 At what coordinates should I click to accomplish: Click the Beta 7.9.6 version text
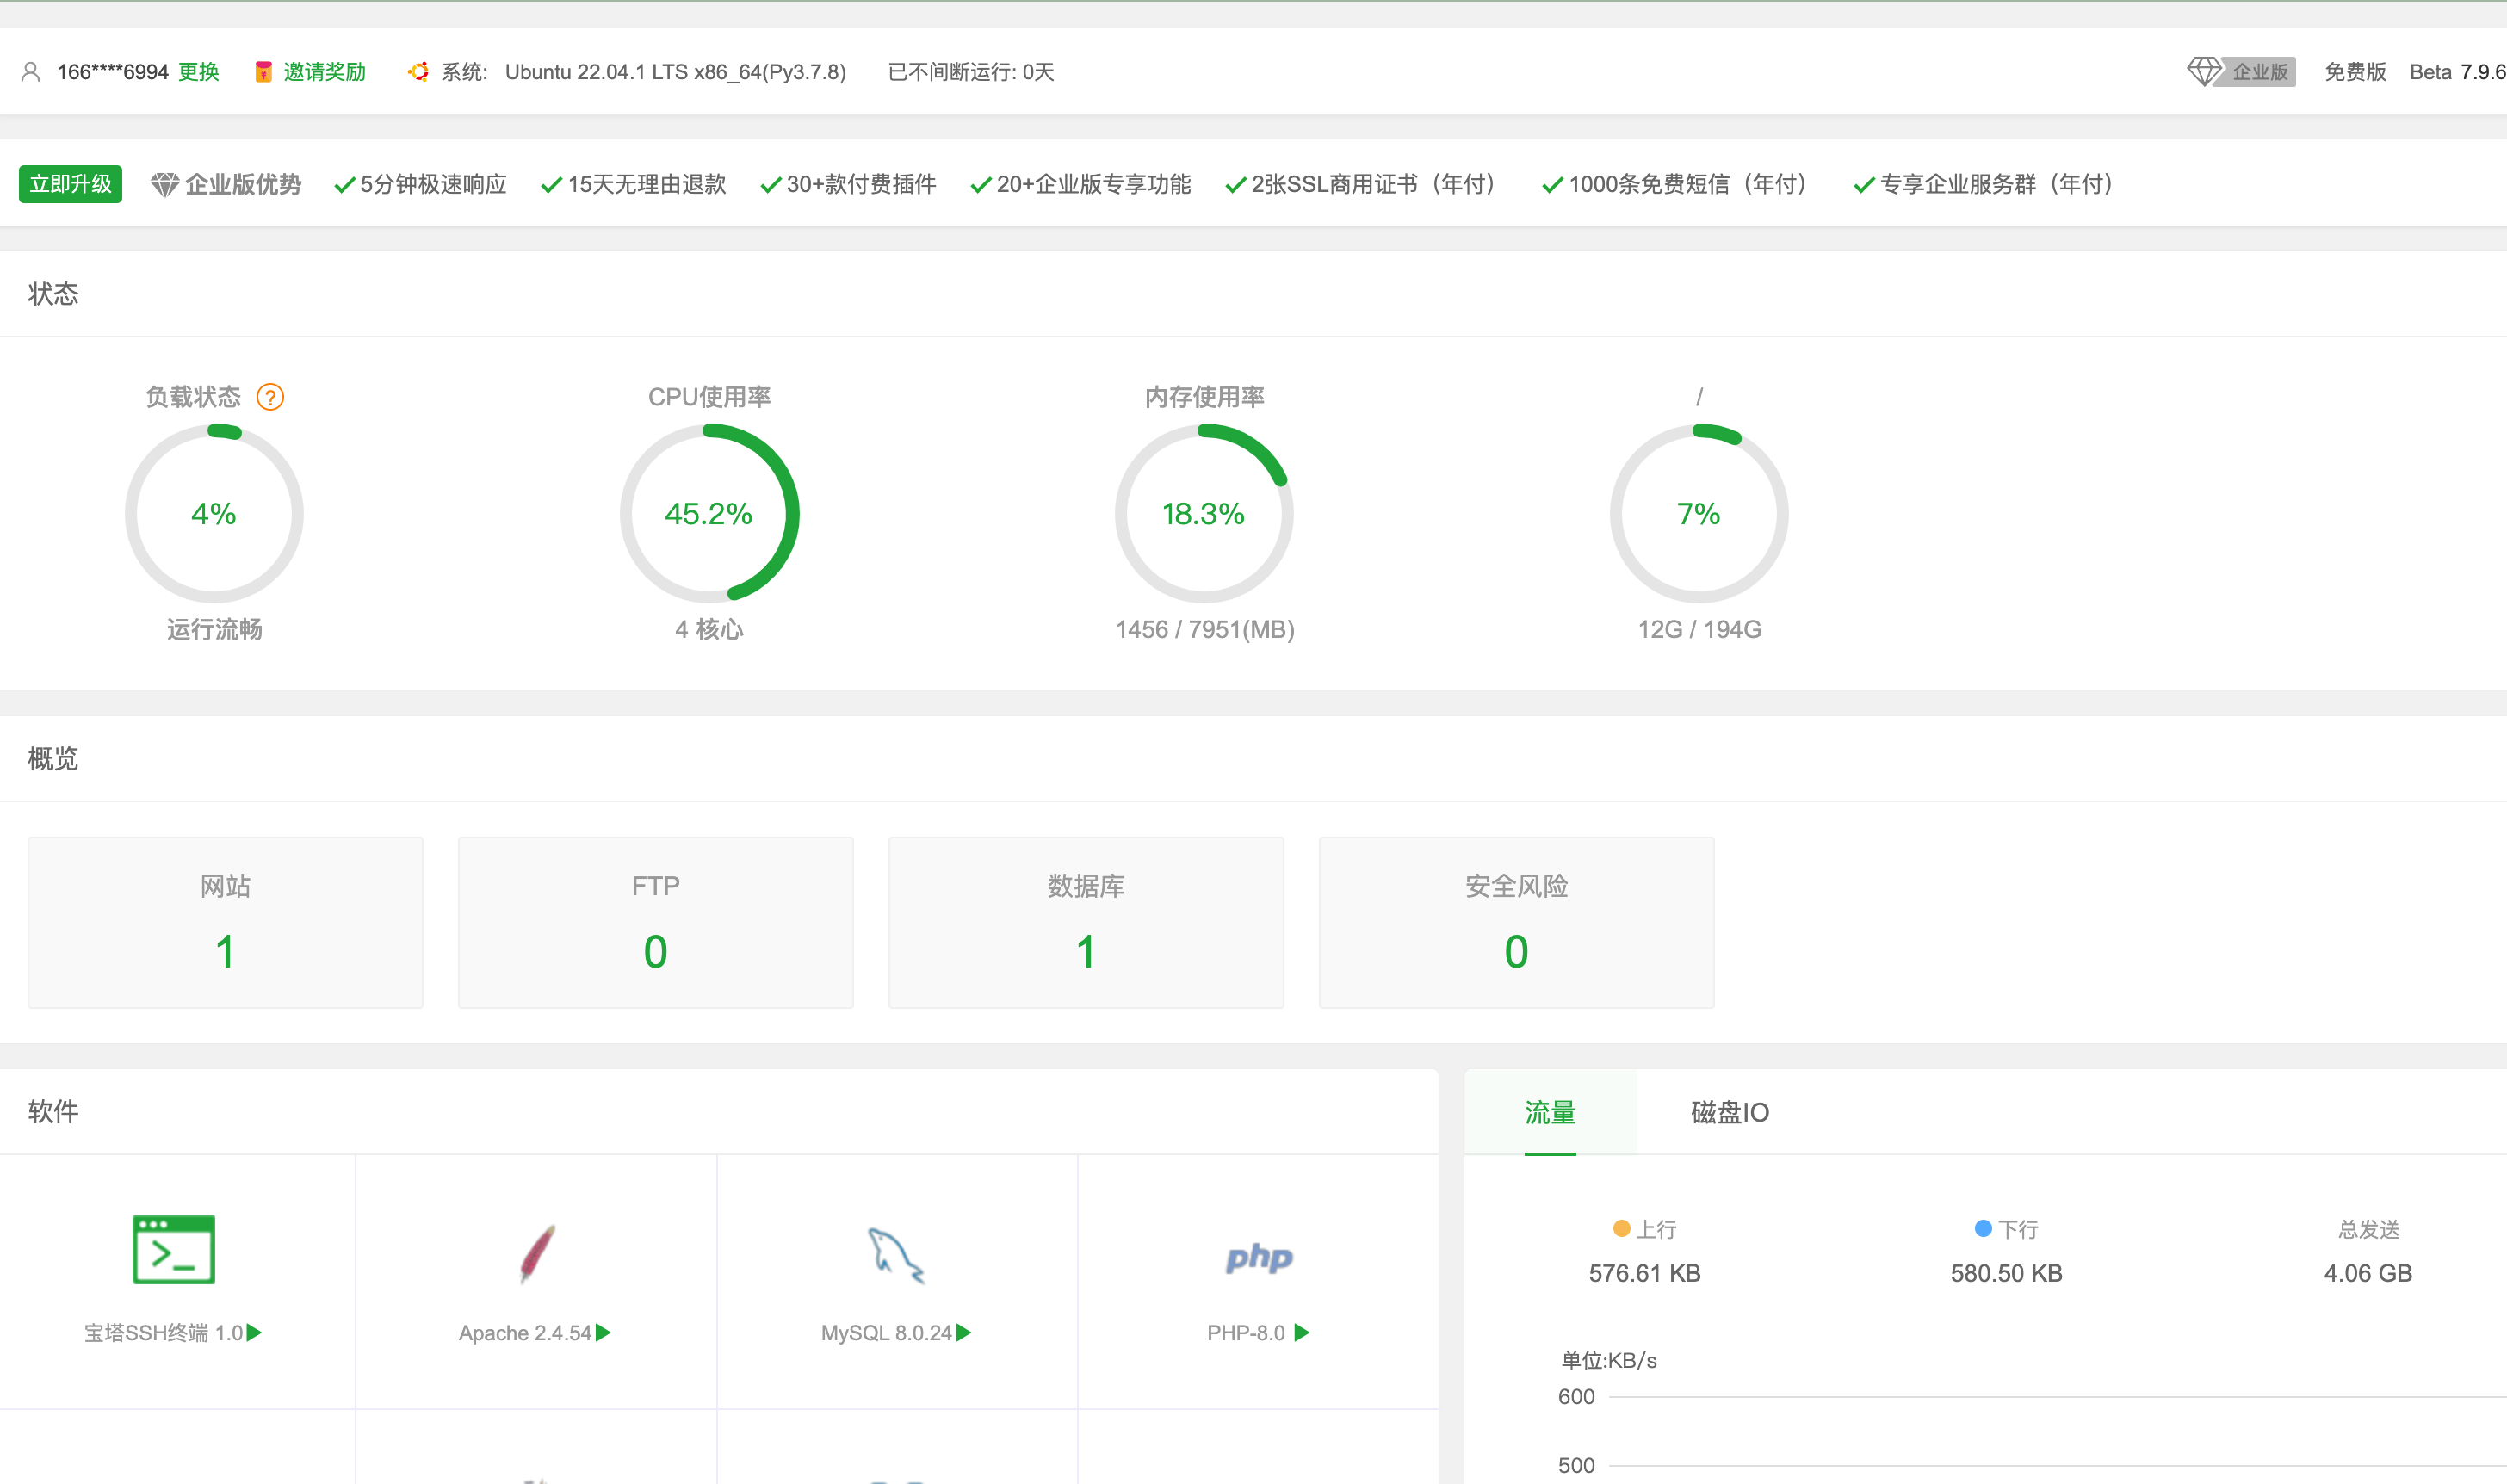pos(2457,72)
